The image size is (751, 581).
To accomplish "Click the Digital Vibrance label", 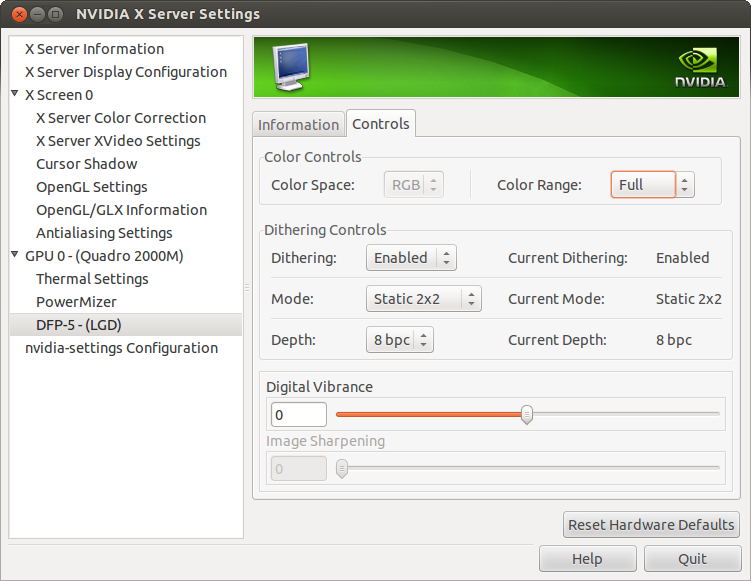I will tap(319, 387).
